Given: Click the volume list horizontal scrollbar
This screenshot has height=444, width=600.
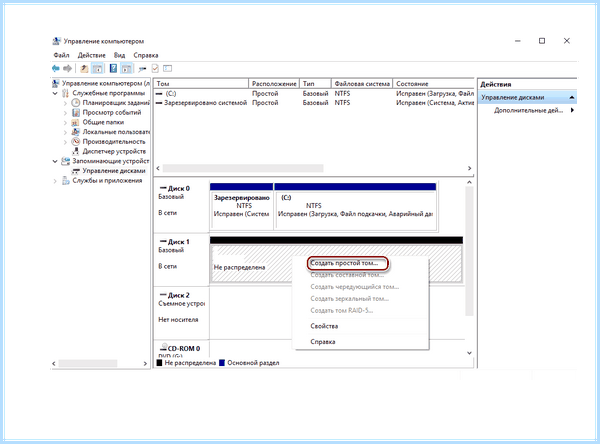Looking at the screenshot, I should 243,168.
